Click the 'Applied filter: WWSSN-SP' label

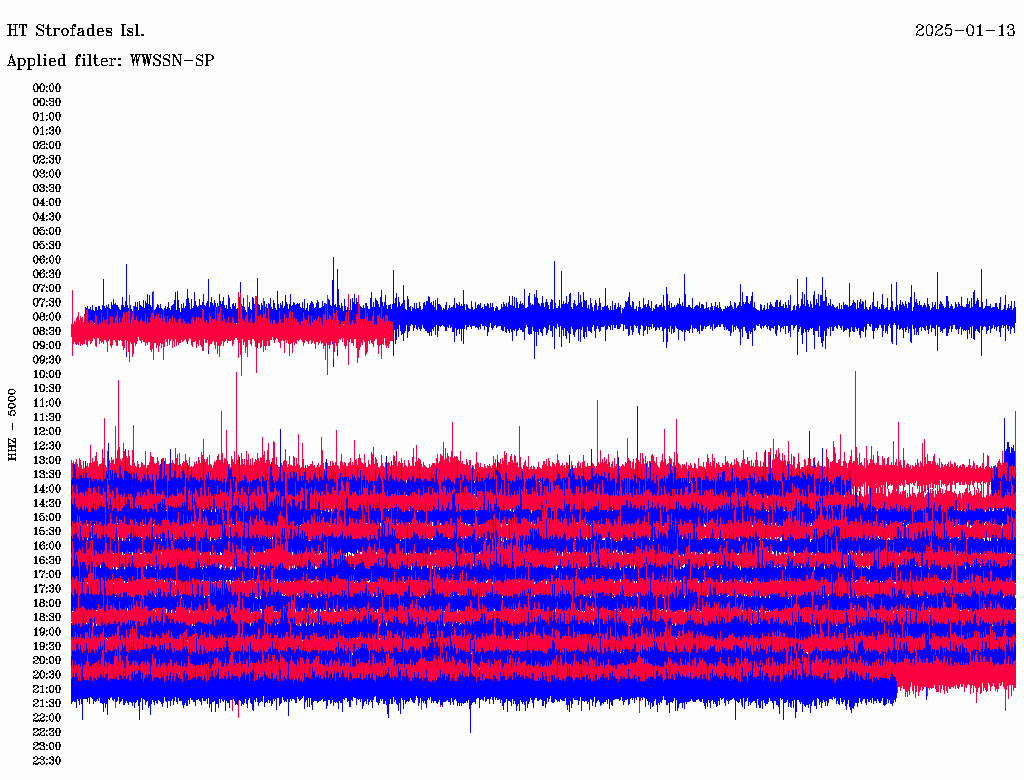(110, 61)
